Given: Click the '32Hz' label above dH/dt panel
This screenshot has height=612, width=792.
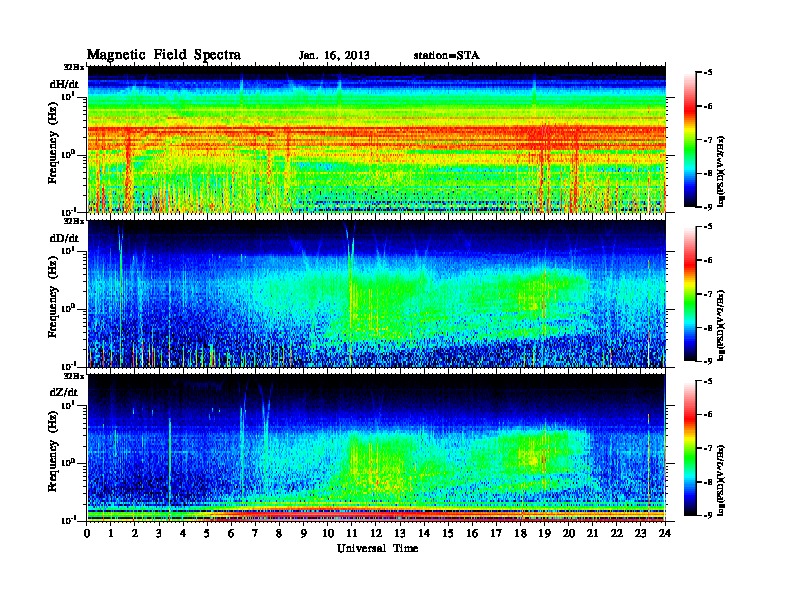Looking at the screenshot, I should coord(74,67).
